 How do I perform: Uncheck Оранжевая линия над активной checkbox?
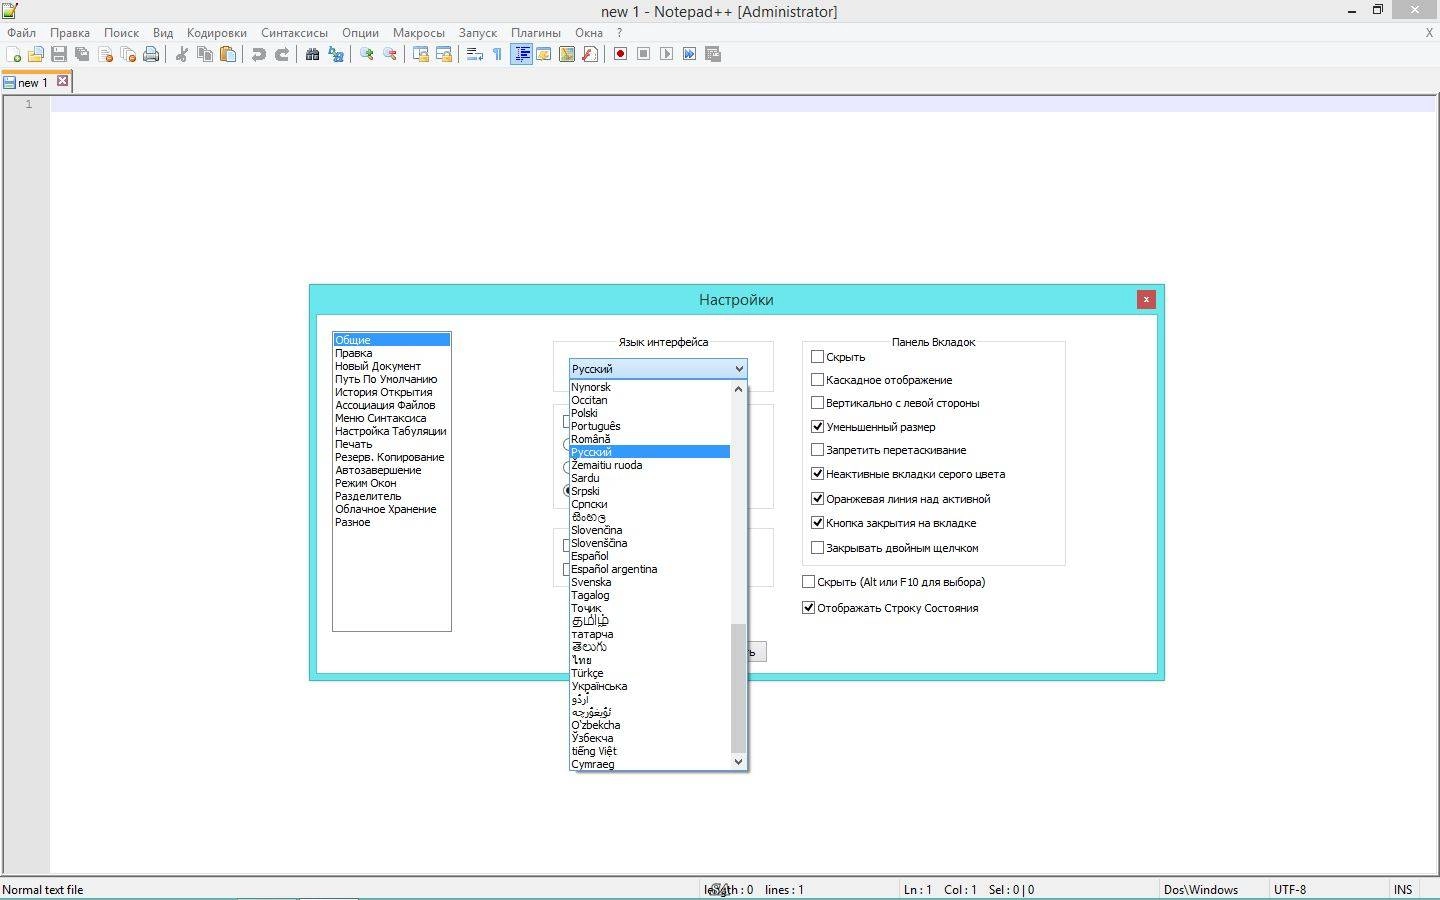(x=817, y=498)
